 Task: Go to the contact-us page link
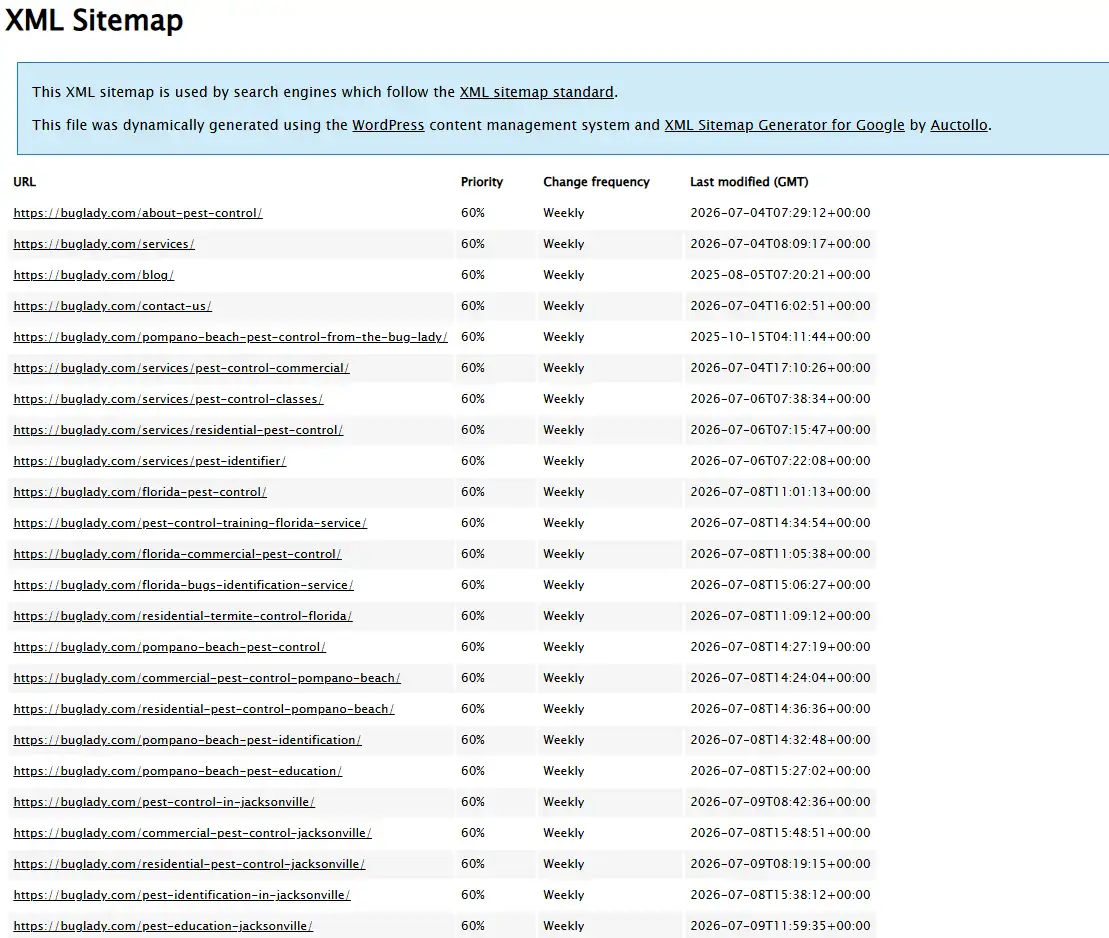[112, 306]
